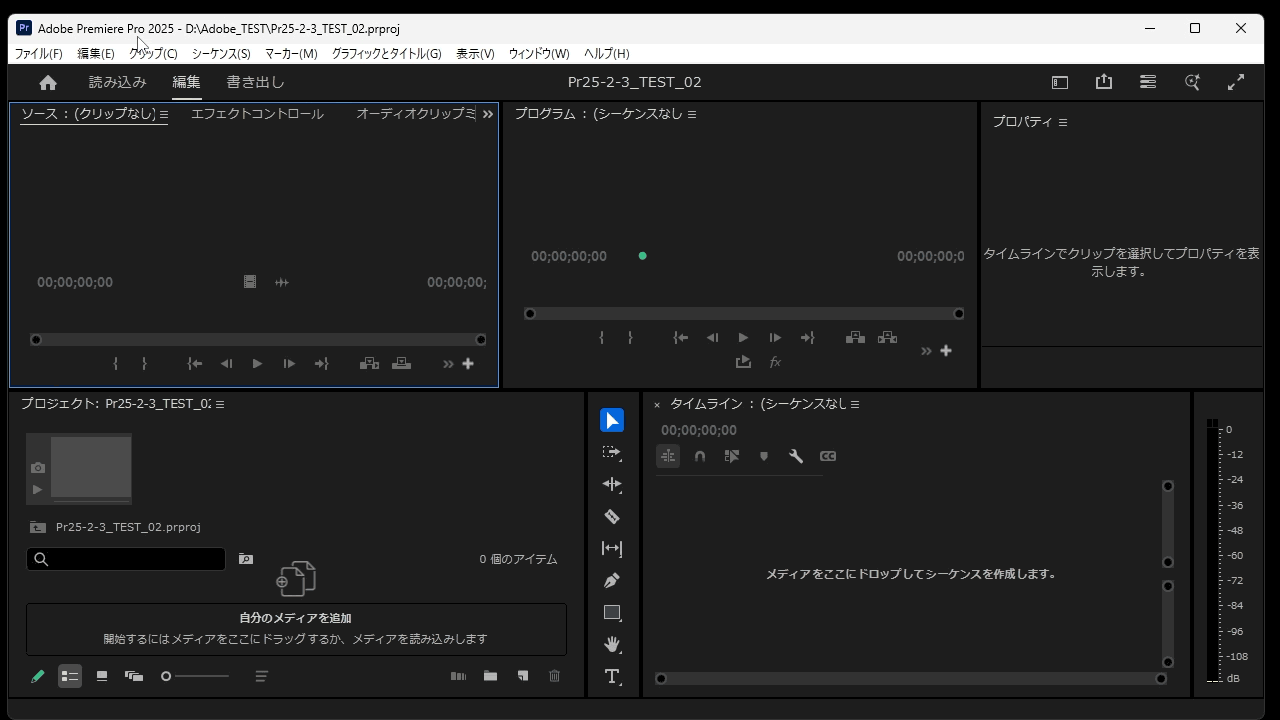Image resolution: width=1280 pixels, height=720 pixels.
Task: Toggle full screen video icon in header
Action: 1236,83
